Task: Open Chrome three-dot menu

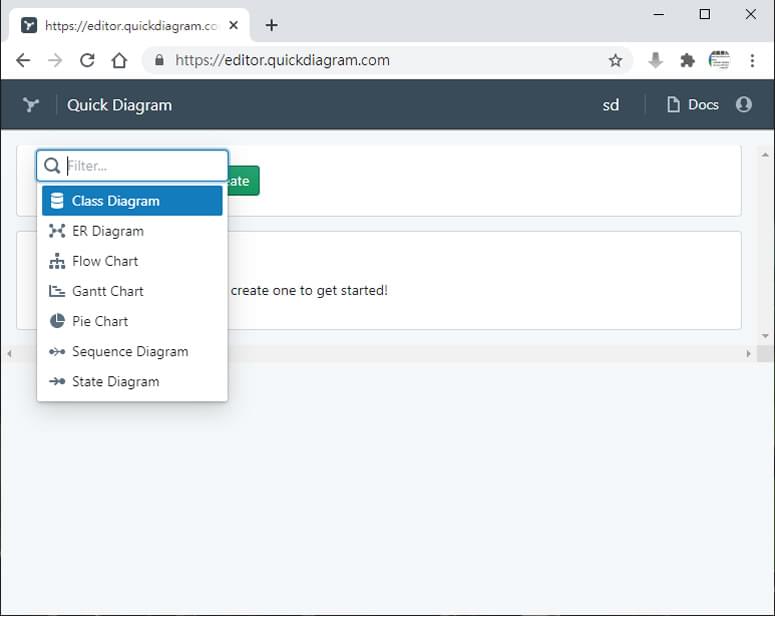Action: coord(752,60)
